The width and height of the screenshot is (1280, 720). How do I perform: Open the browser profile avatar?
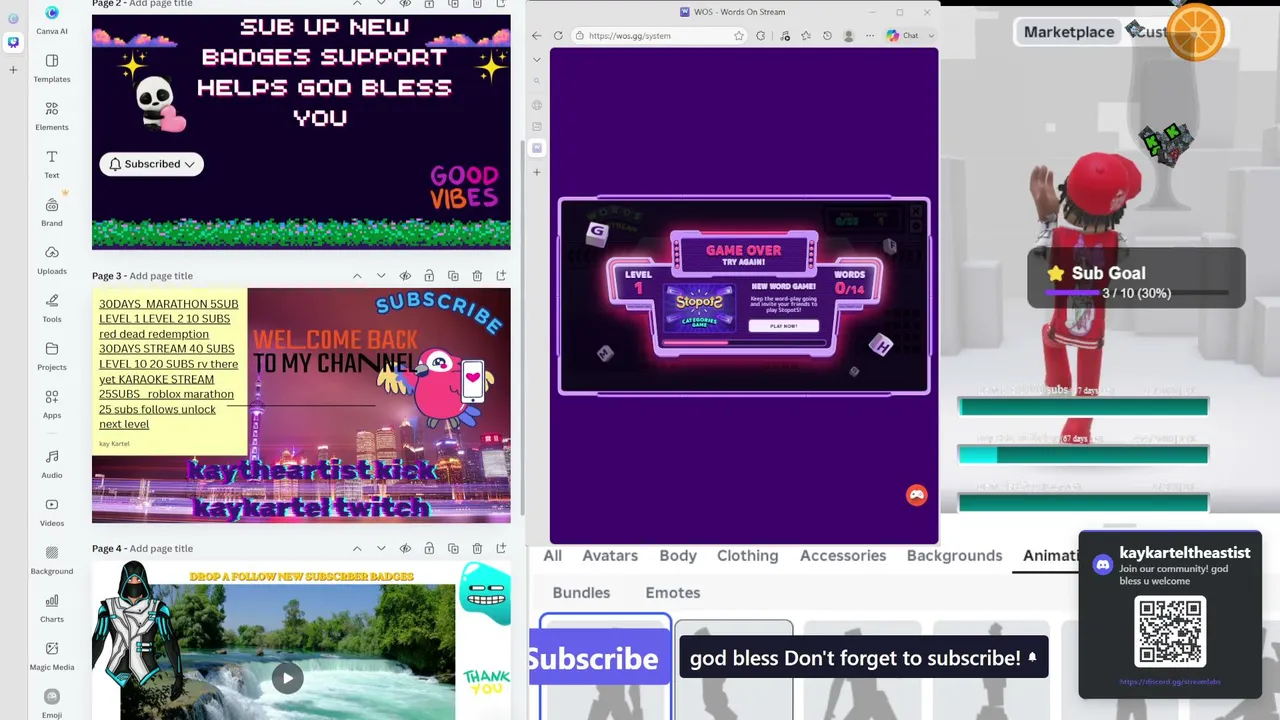point(849,36)
